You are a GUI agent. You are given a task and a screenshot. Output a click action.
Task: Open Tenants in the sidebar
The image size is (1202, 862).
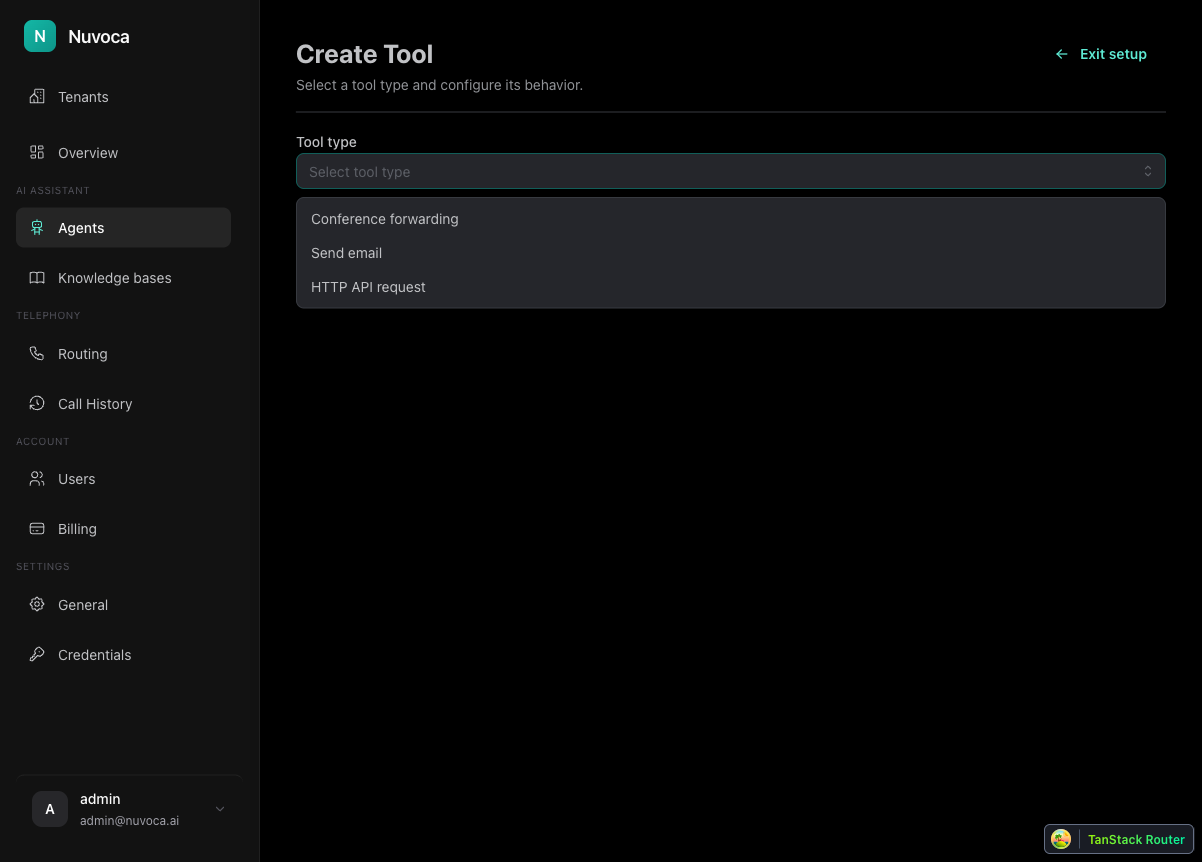coord(123,97)
